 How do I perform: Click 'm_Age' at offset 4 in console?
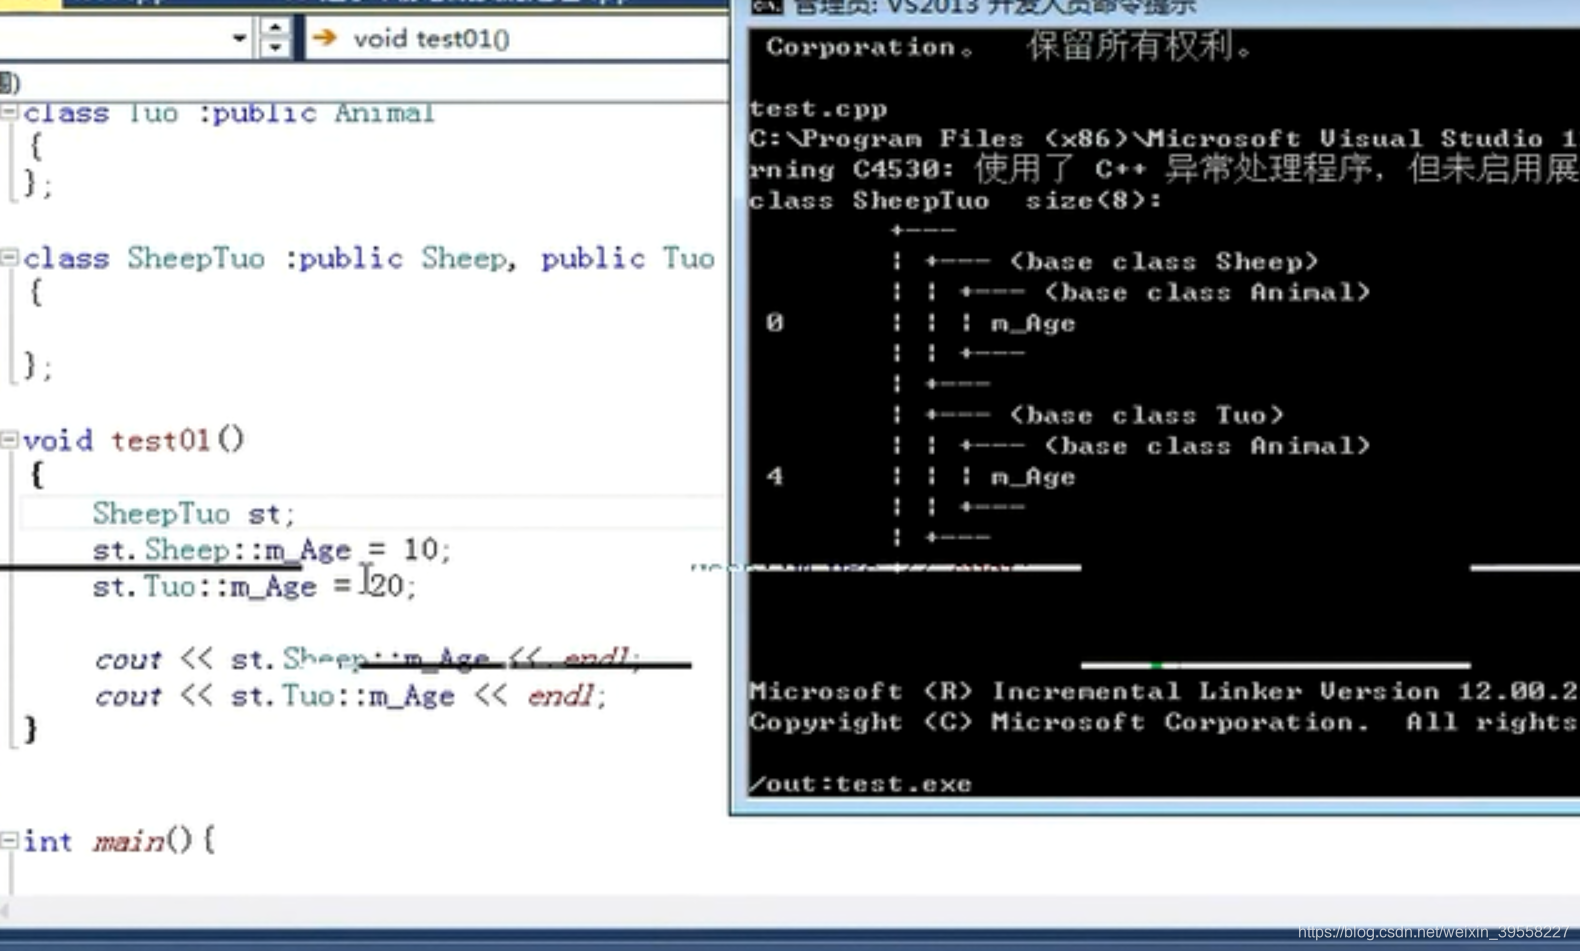coord(1033,477)
